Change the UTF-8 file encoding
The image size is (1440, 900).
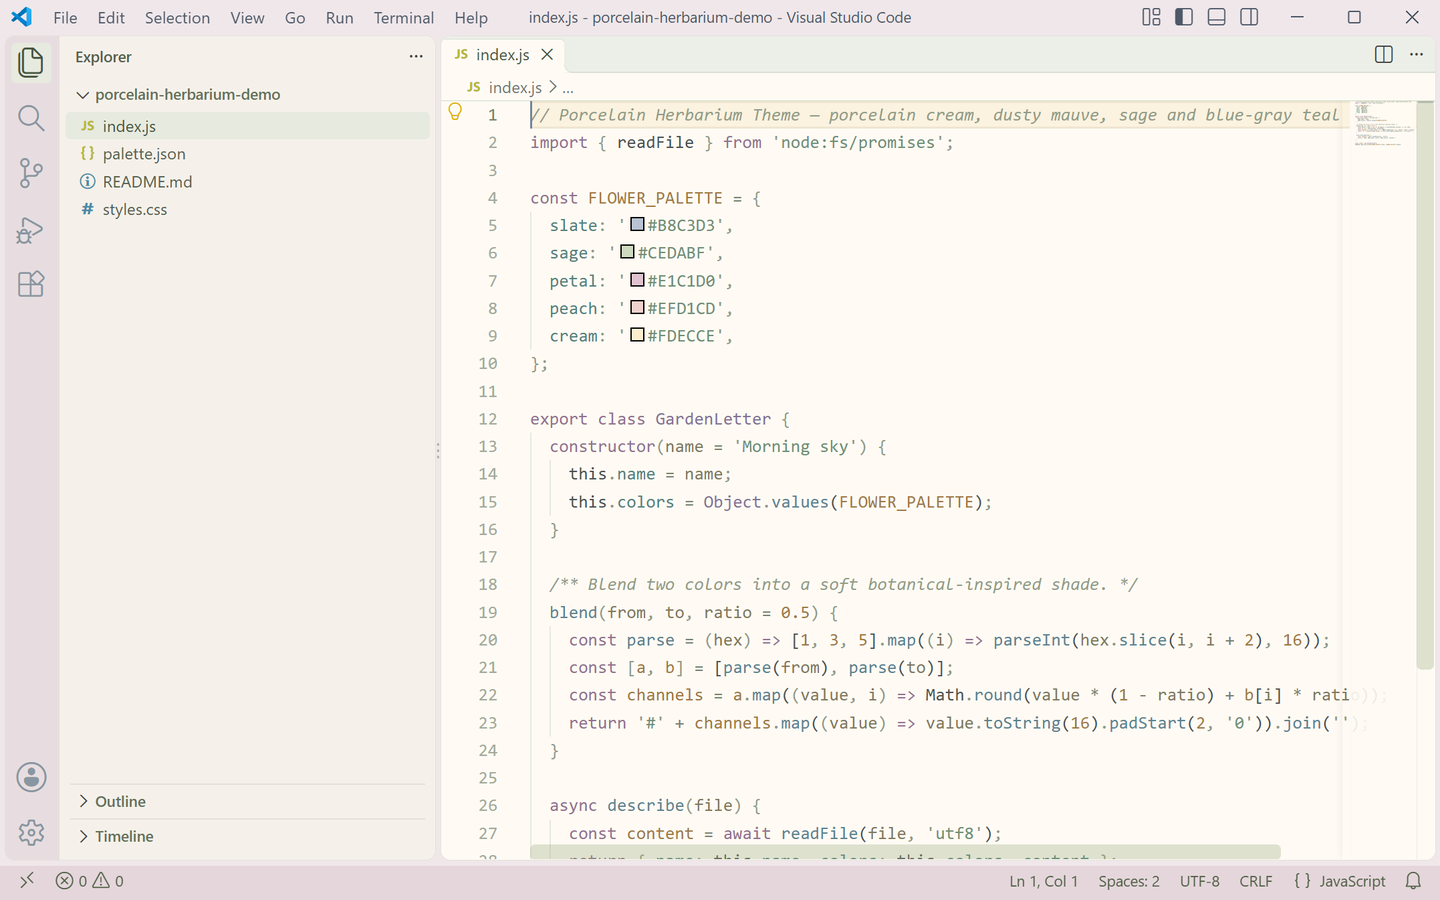1200,881
